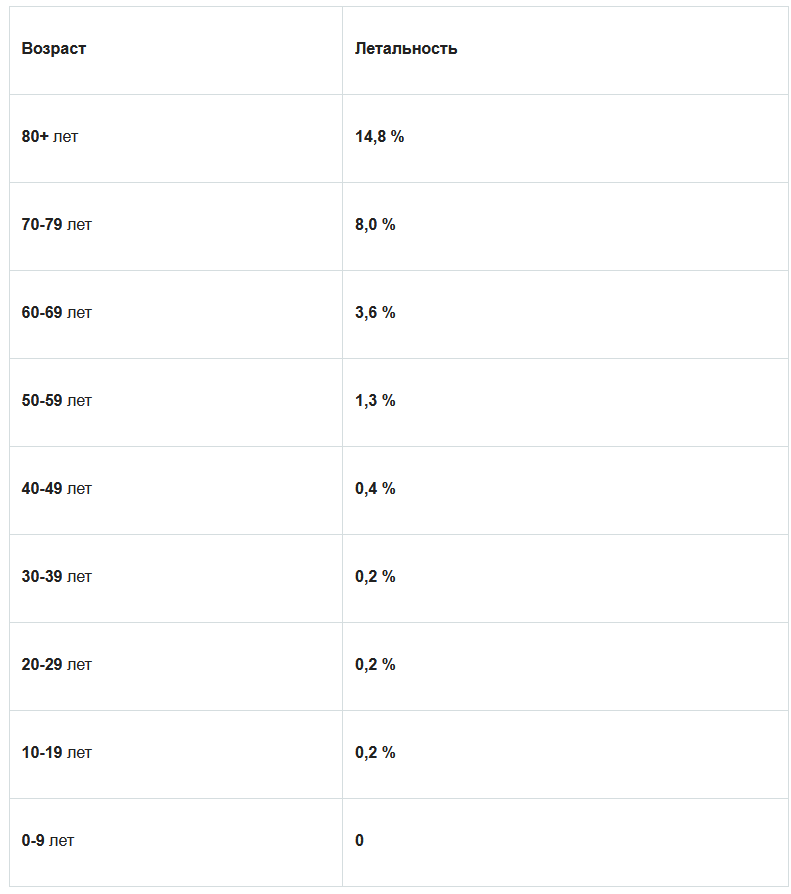
Task: Select the 80+ лет age cell
Action: coord(50,137)
